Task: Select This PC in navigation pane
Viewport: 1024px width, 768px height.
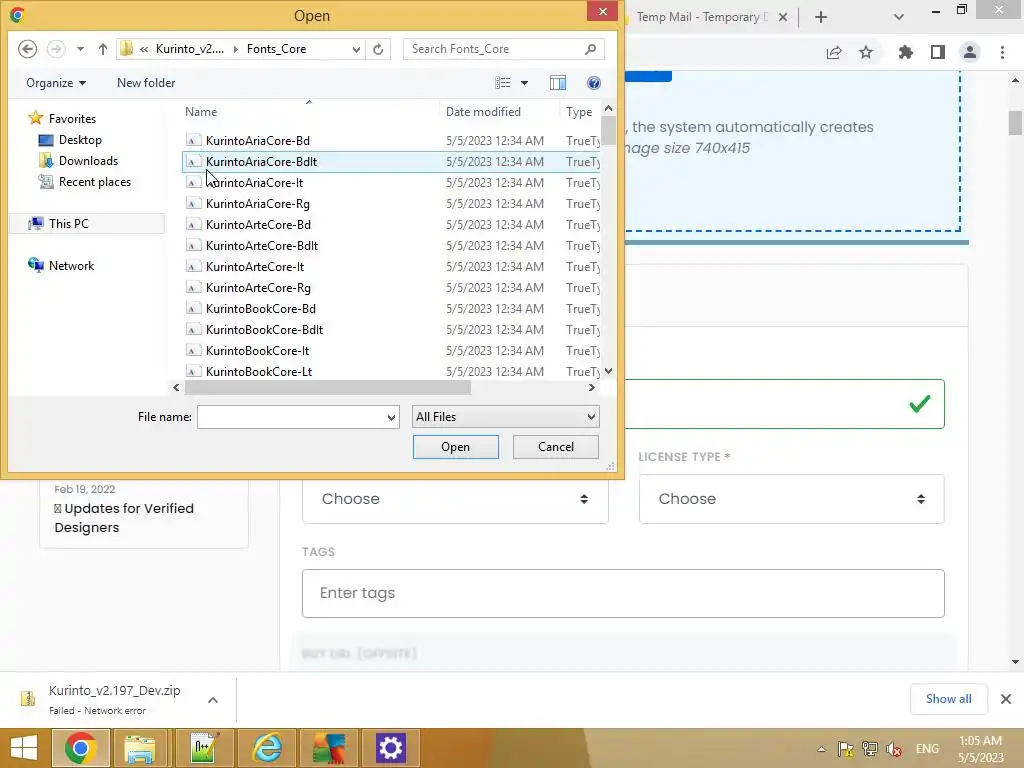Action: coord(68,223)
